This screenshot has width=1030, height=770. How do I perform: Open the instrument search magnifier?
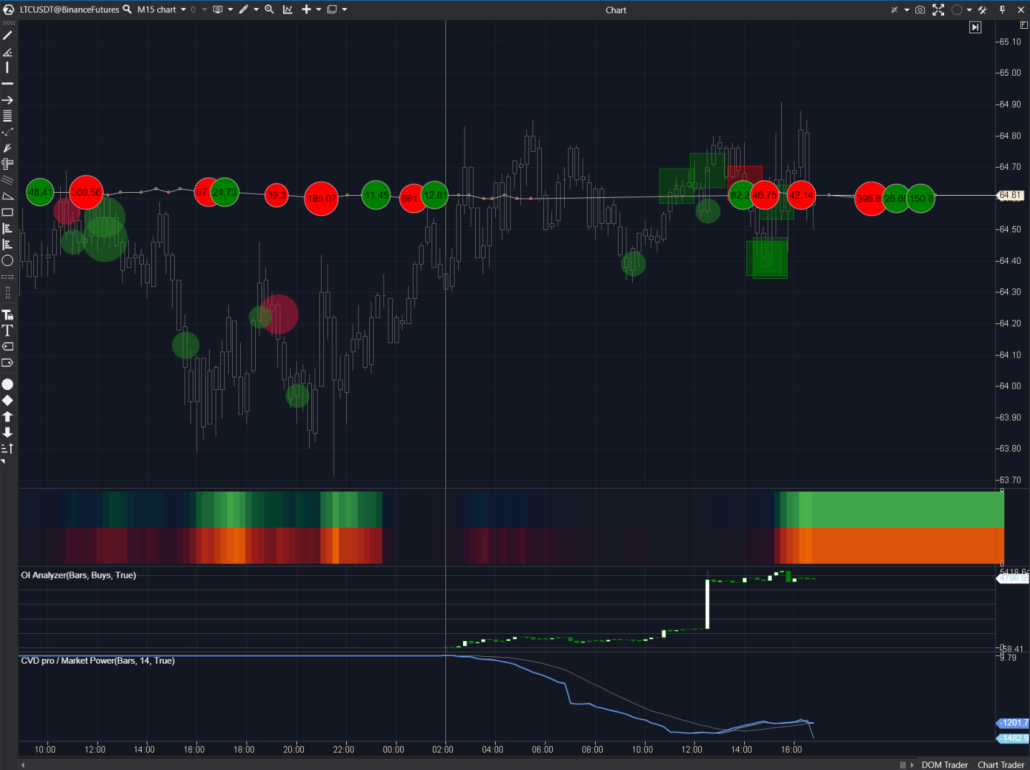click(x=126, y=9)
